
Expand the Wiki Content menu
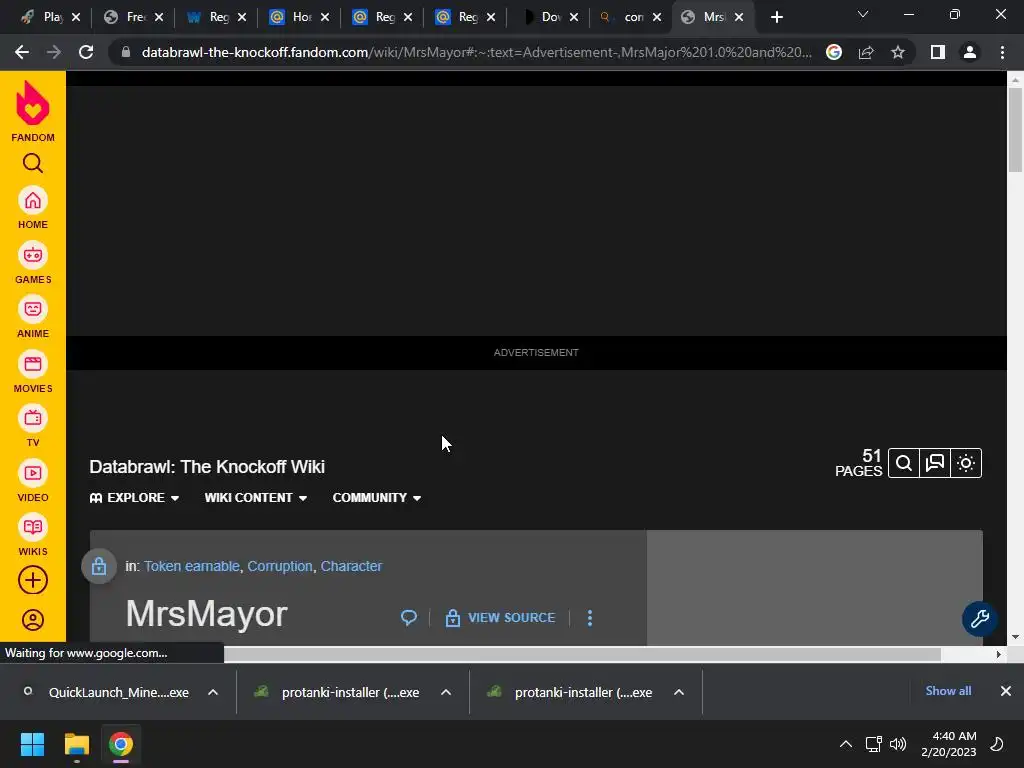[256, 498]
